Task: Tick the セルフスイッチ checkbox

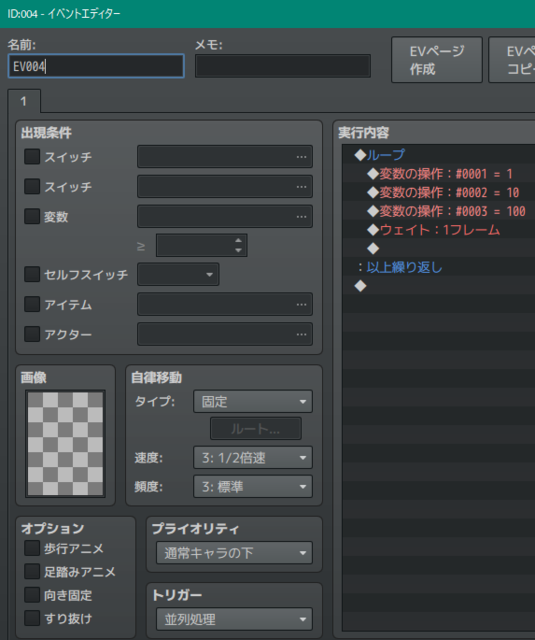Action: (32, 274)
